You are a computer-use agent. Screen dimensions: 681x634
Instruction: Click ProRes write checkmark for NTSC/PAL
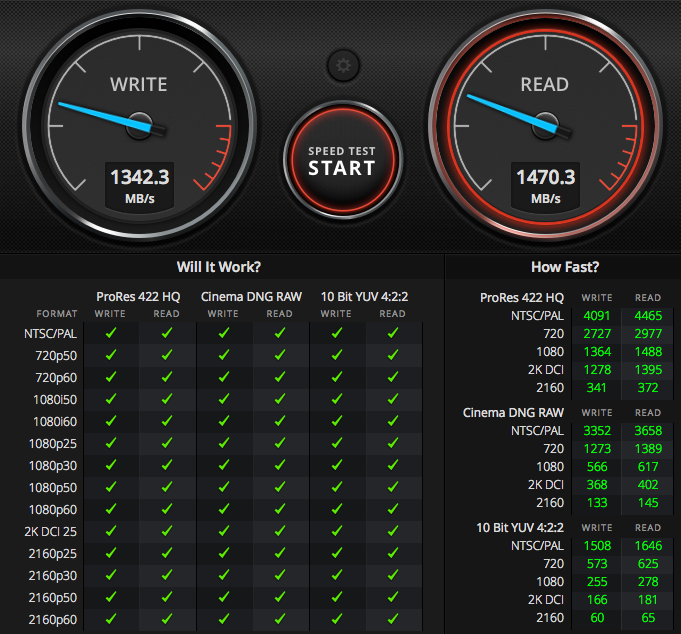pyautogui.click(x=111, y=333)
